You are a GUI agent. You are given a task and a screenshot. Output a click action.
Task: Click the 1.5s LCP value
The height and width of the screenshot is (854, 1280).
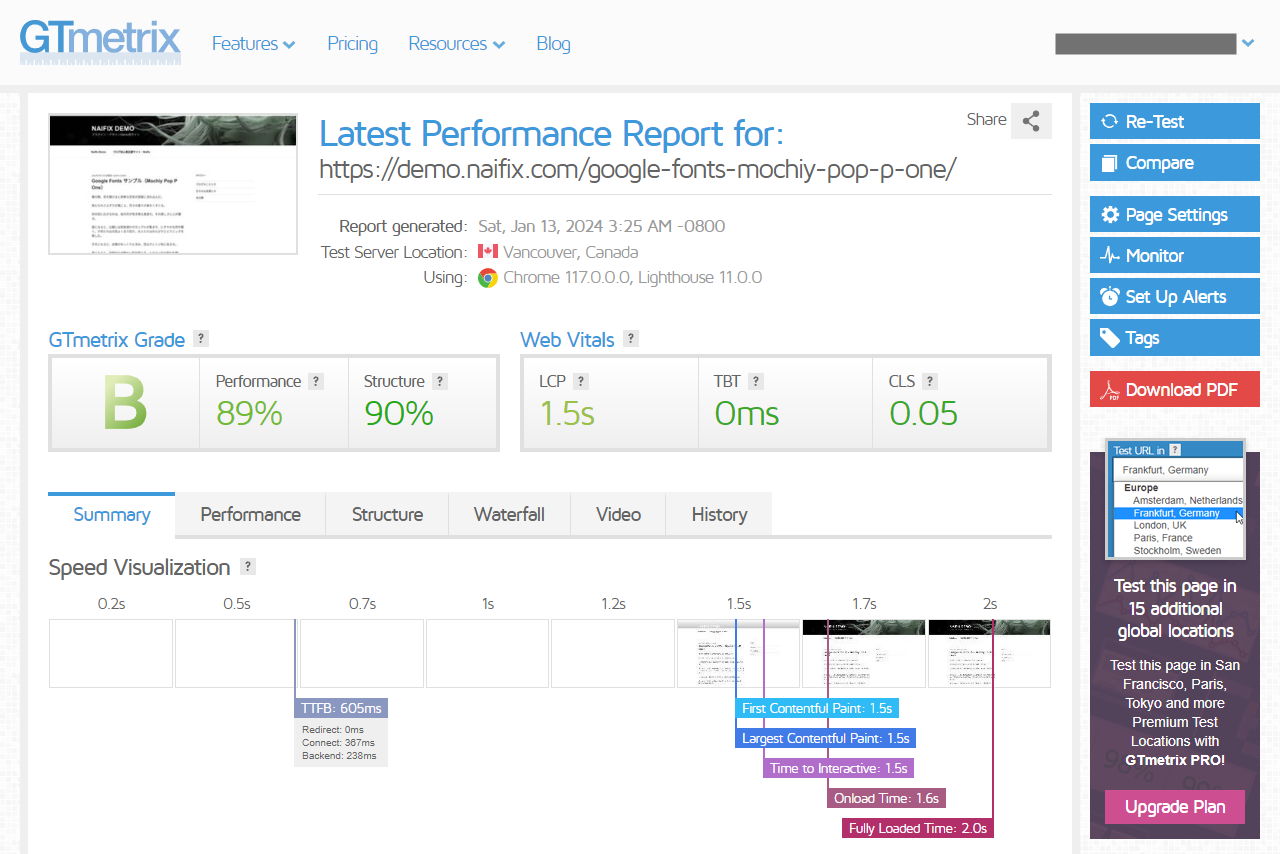(x=567, y=413)
